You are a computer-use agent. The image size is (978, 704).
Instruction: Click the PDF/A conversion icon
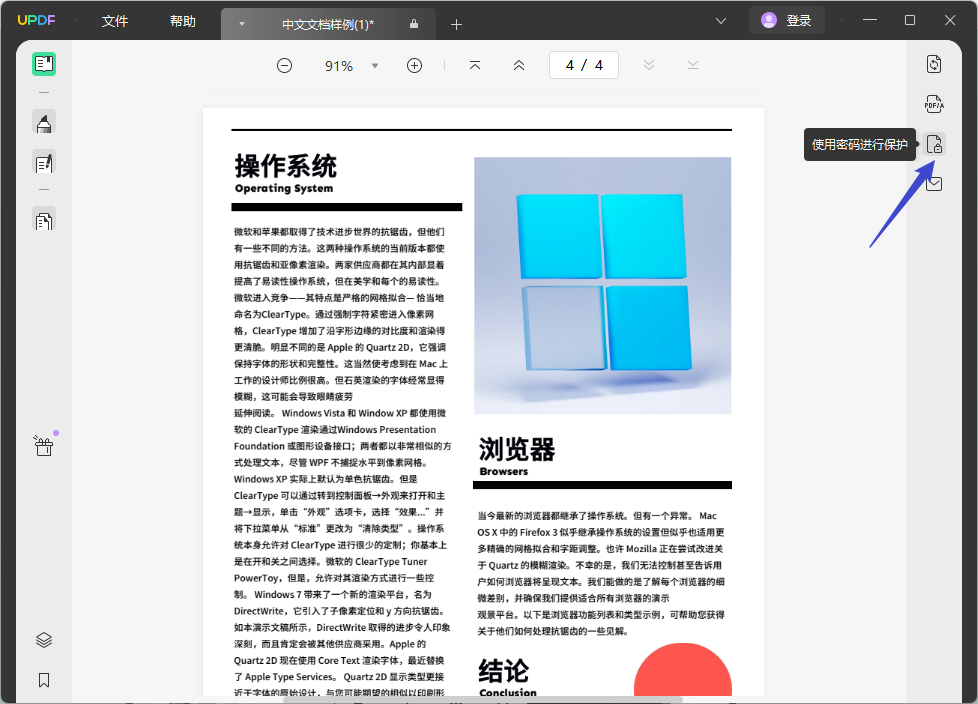point(933,104)
